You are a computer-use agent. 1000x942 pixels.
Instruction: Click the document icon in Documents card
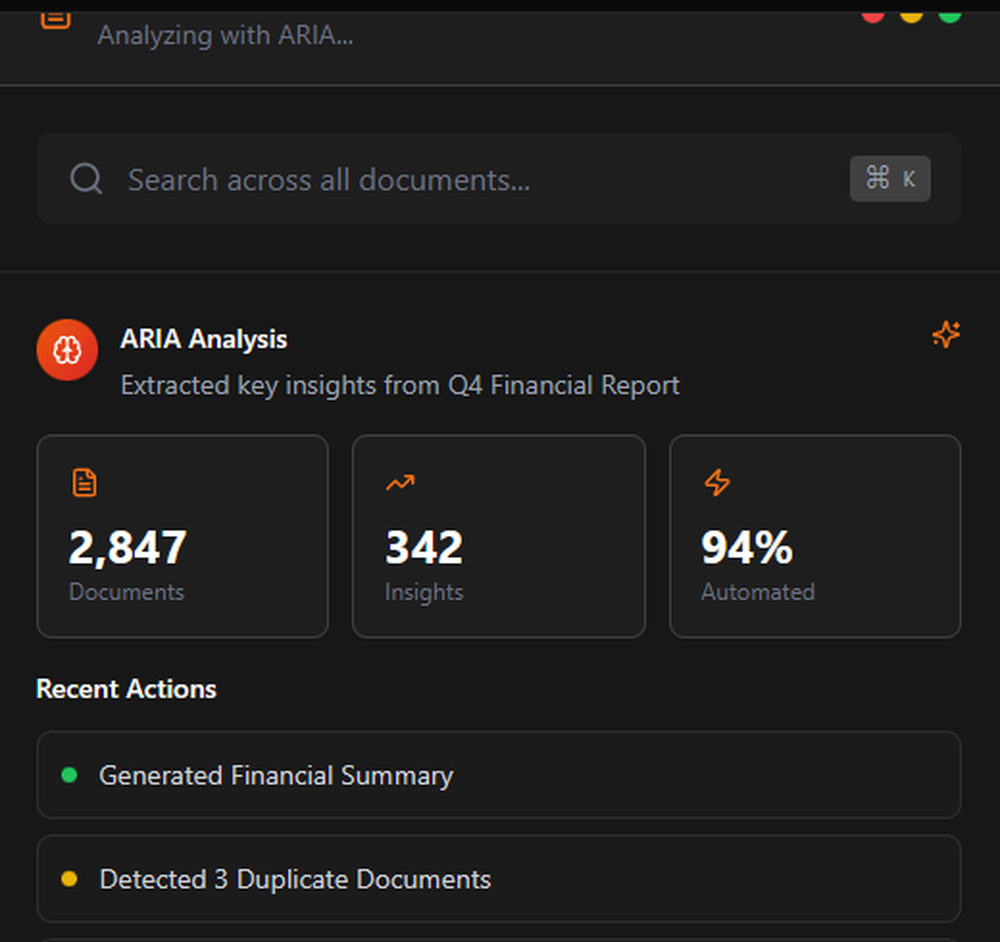(84, 482)
